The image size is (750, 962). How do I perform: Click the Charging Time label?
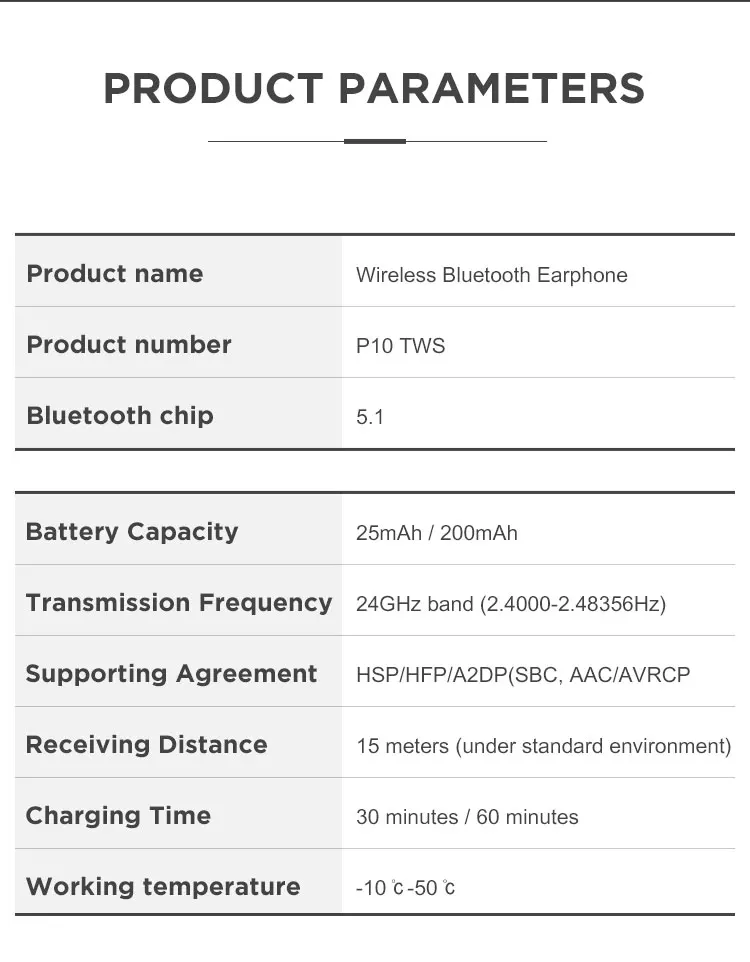[118, 816]
